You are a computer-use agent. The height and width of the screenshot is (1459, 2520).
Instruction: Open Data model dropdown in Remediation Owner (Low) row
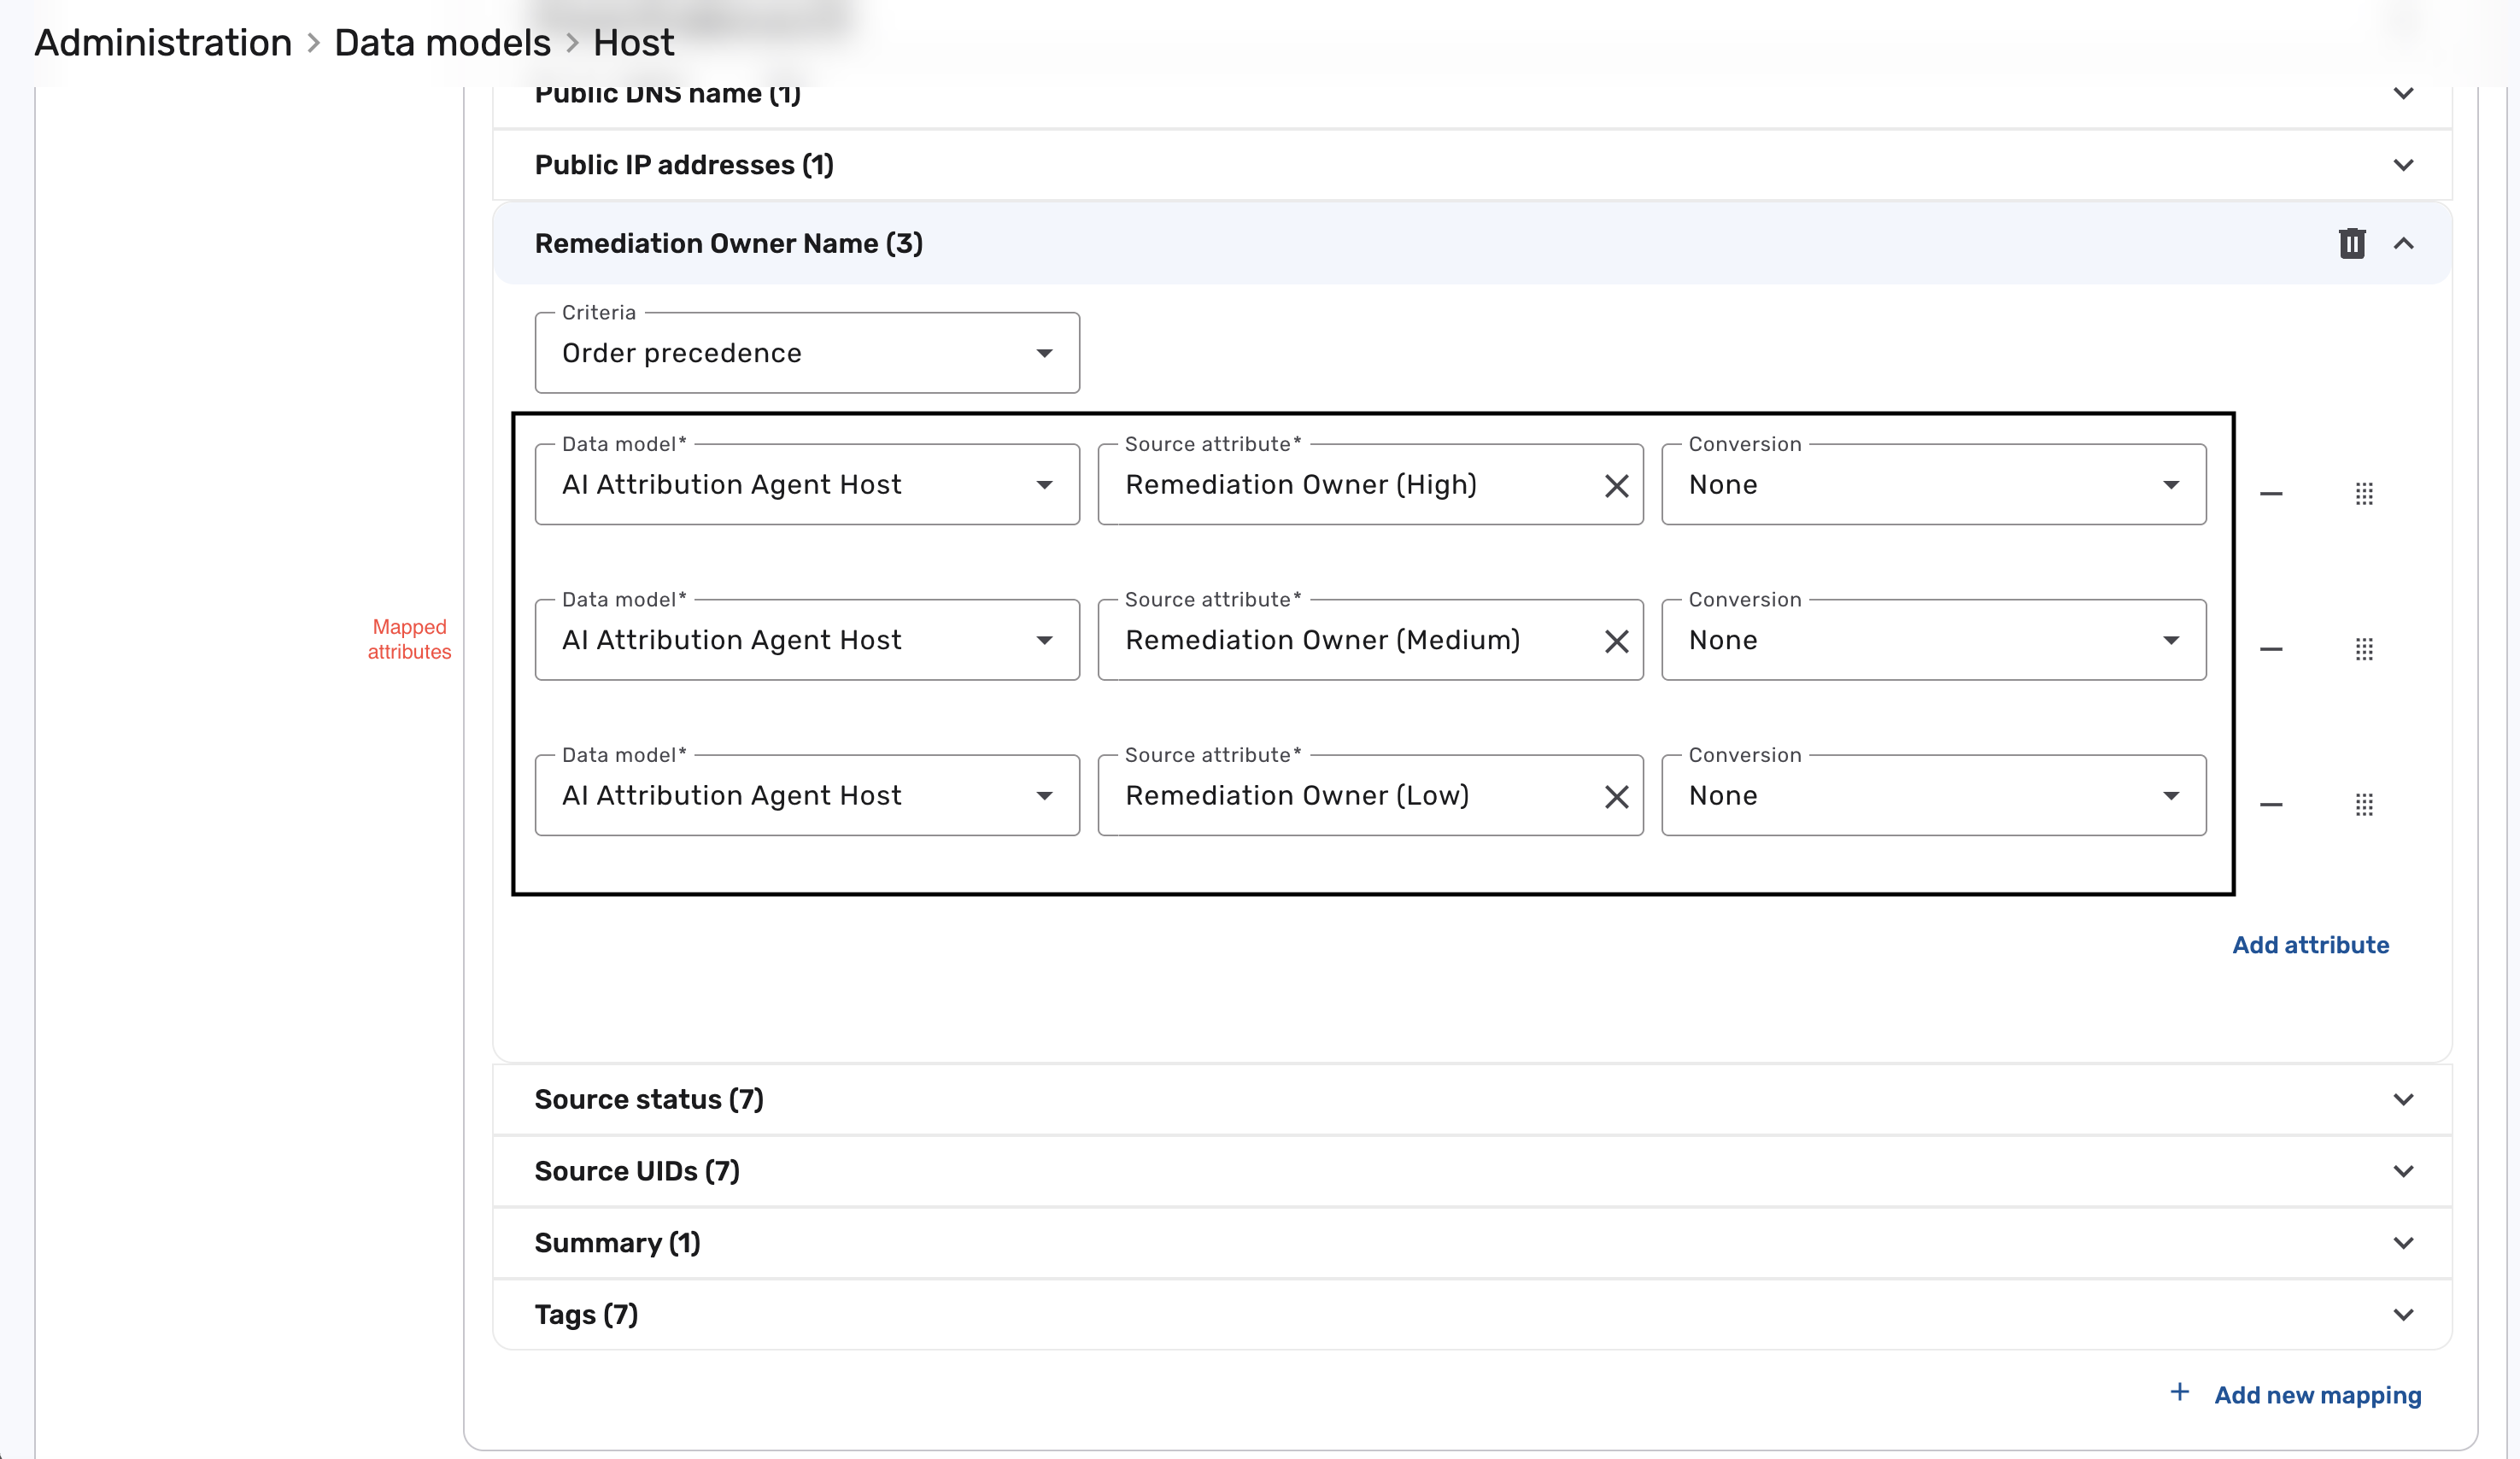(x=807, y=796)
